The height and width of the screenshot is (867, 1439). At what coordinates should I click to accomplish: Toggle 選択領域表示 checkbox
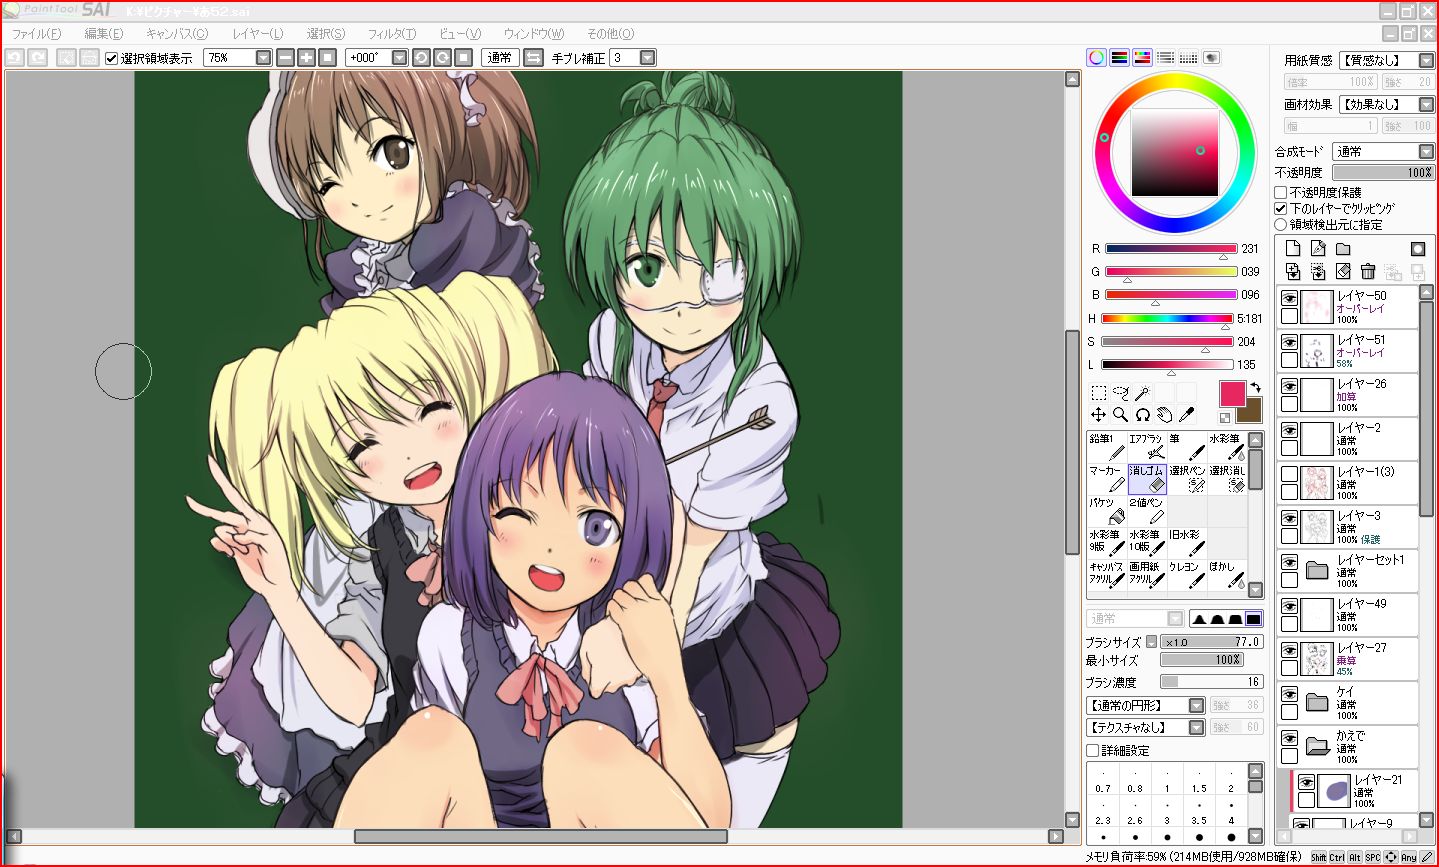pyautogui.click(x=111, y=58)
